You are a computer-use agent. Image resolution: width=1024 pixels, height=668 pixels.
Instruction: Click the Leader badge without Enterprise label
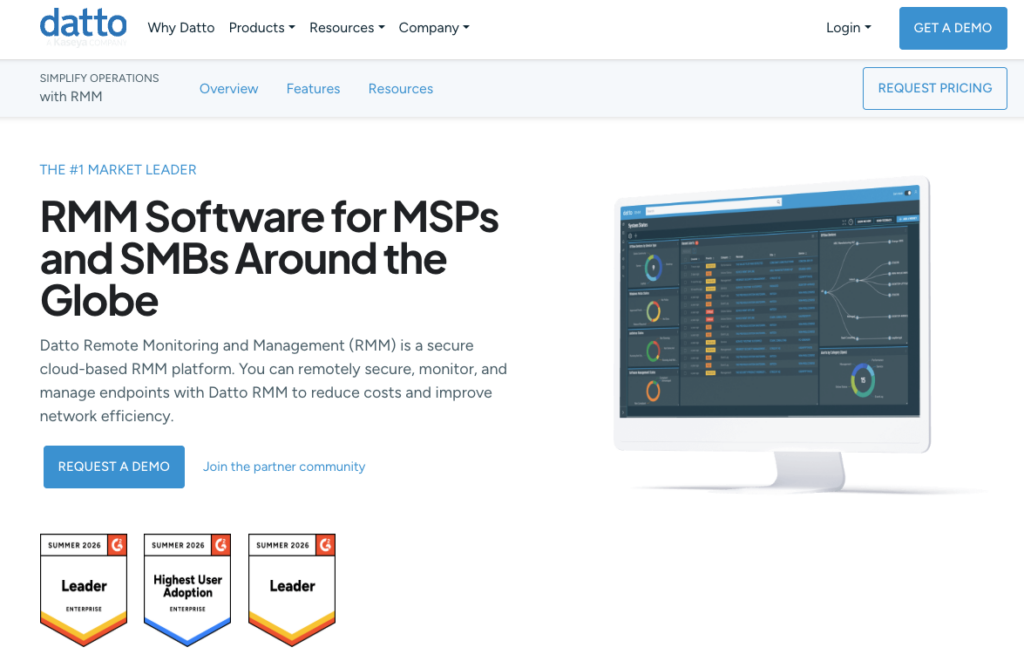[x=292, y=590]
